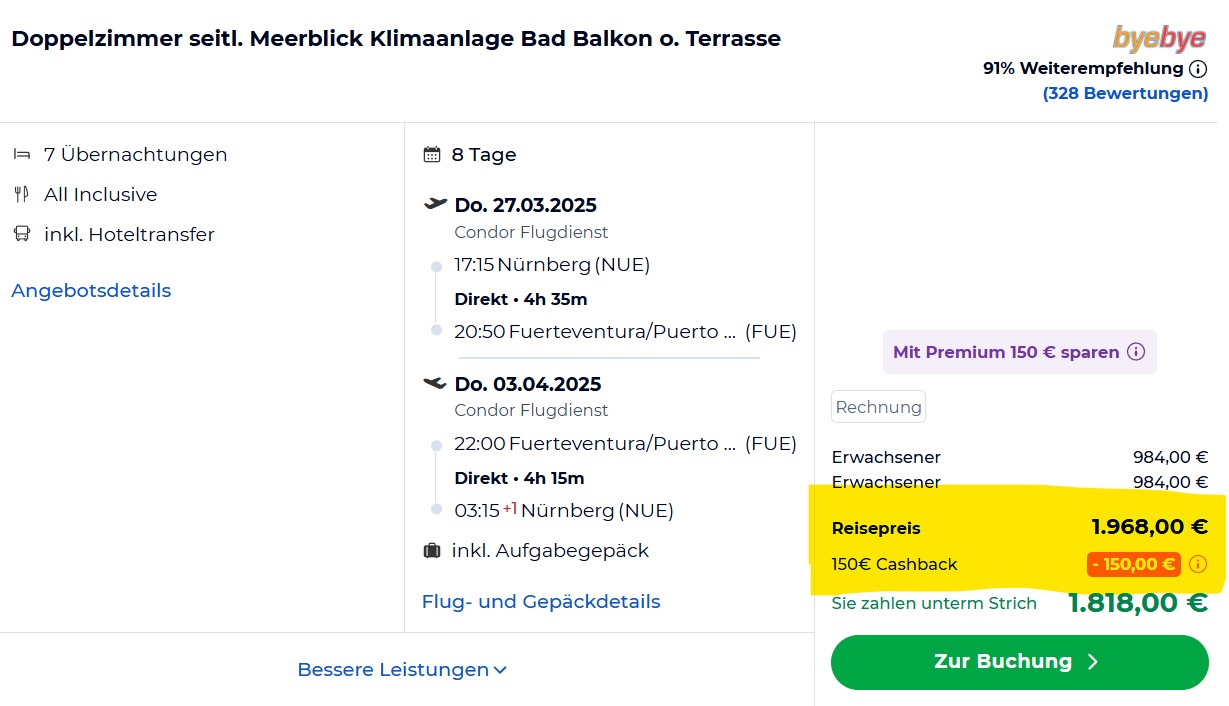
Task: Open the Angebotsdetails link
Action: 91,291
